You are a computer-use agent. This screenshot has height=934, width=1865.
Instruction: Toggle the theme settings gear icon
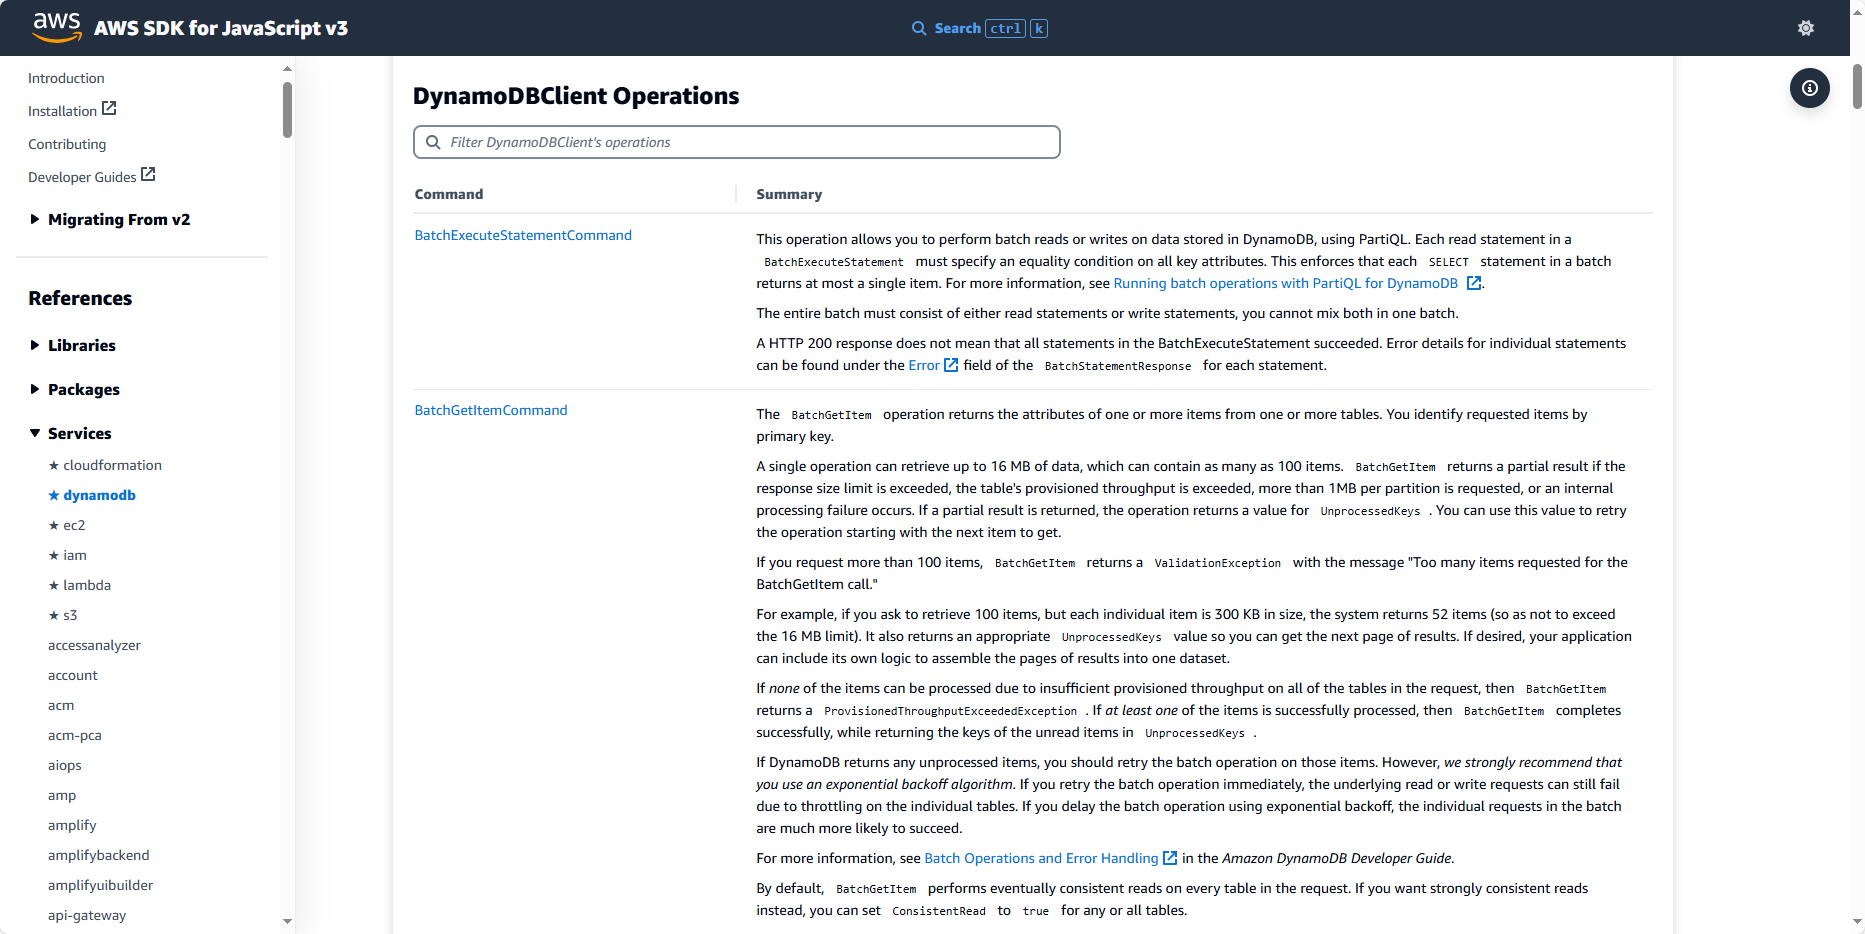tap(1805, 28)
